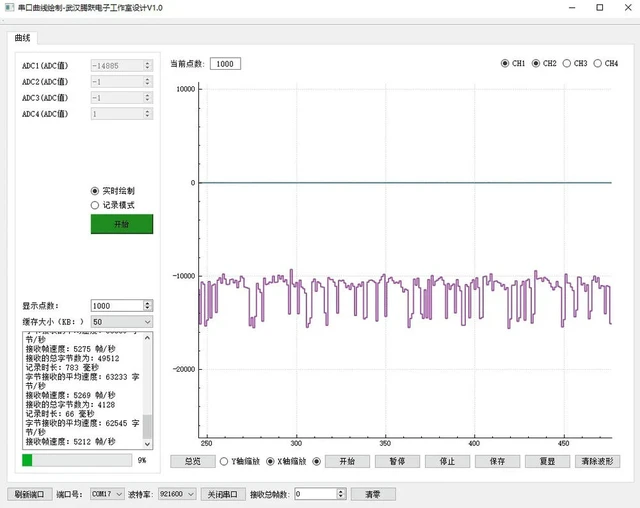Click the log line 接收的总字节数为: 49512
The image size is (640, 508).
pos(72,358)
